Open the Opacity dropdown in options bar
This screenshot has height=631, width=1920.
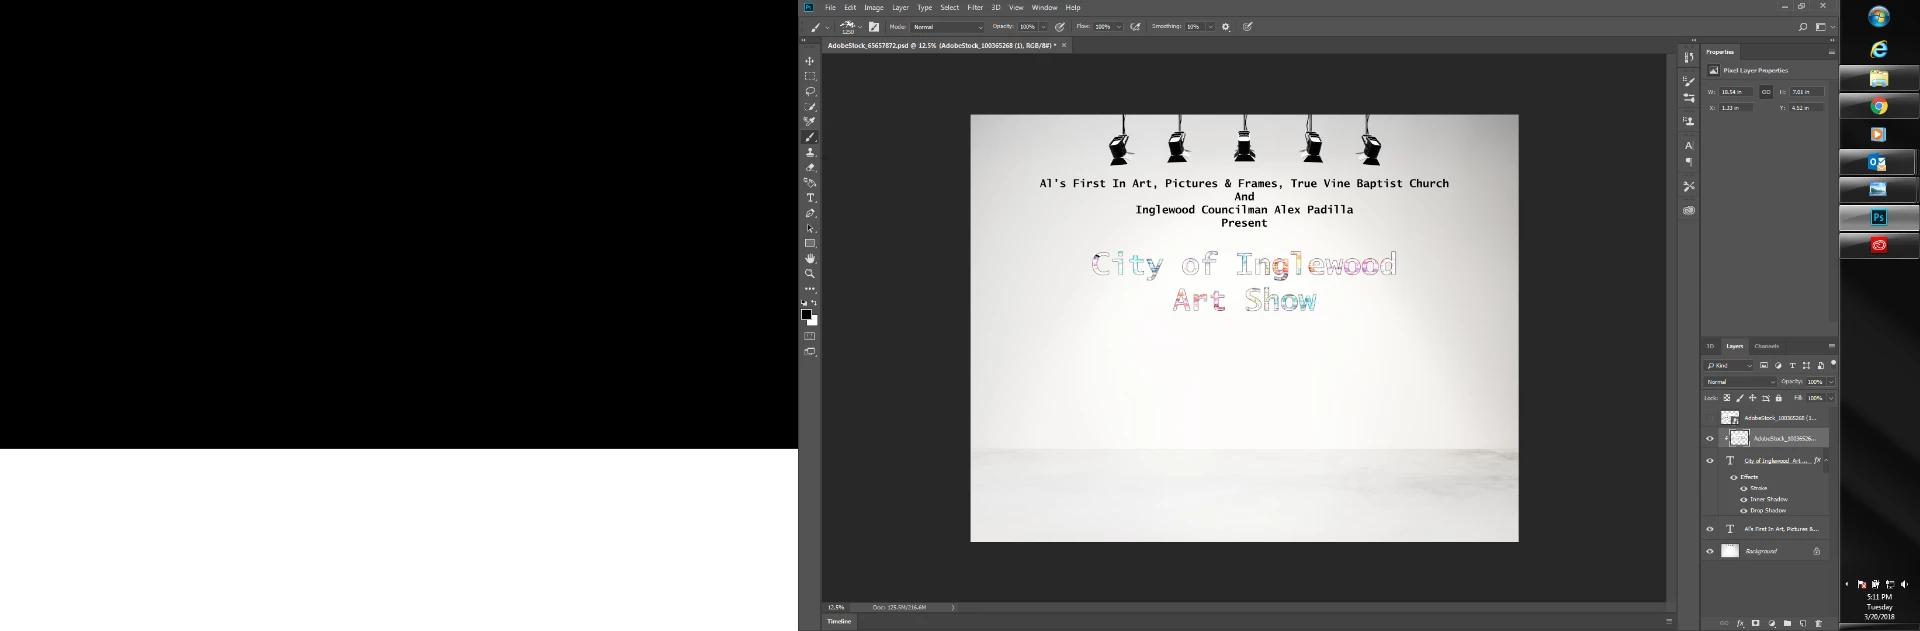tap(1044, 27)
